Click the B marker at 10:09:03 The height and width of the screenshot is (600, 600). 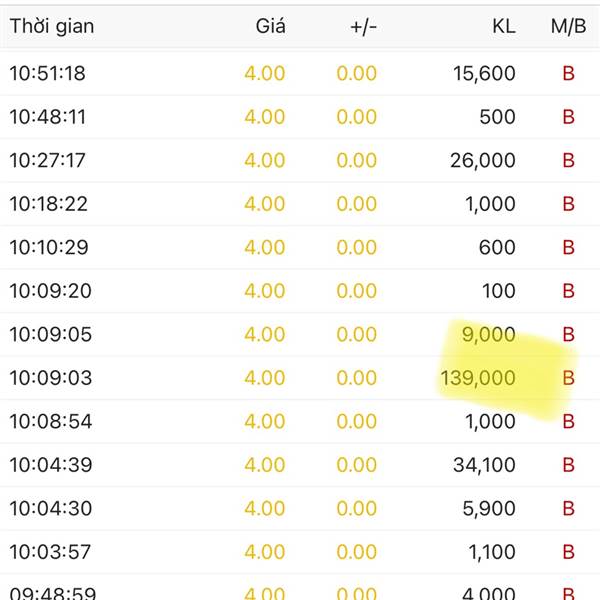tap(569, 378)
